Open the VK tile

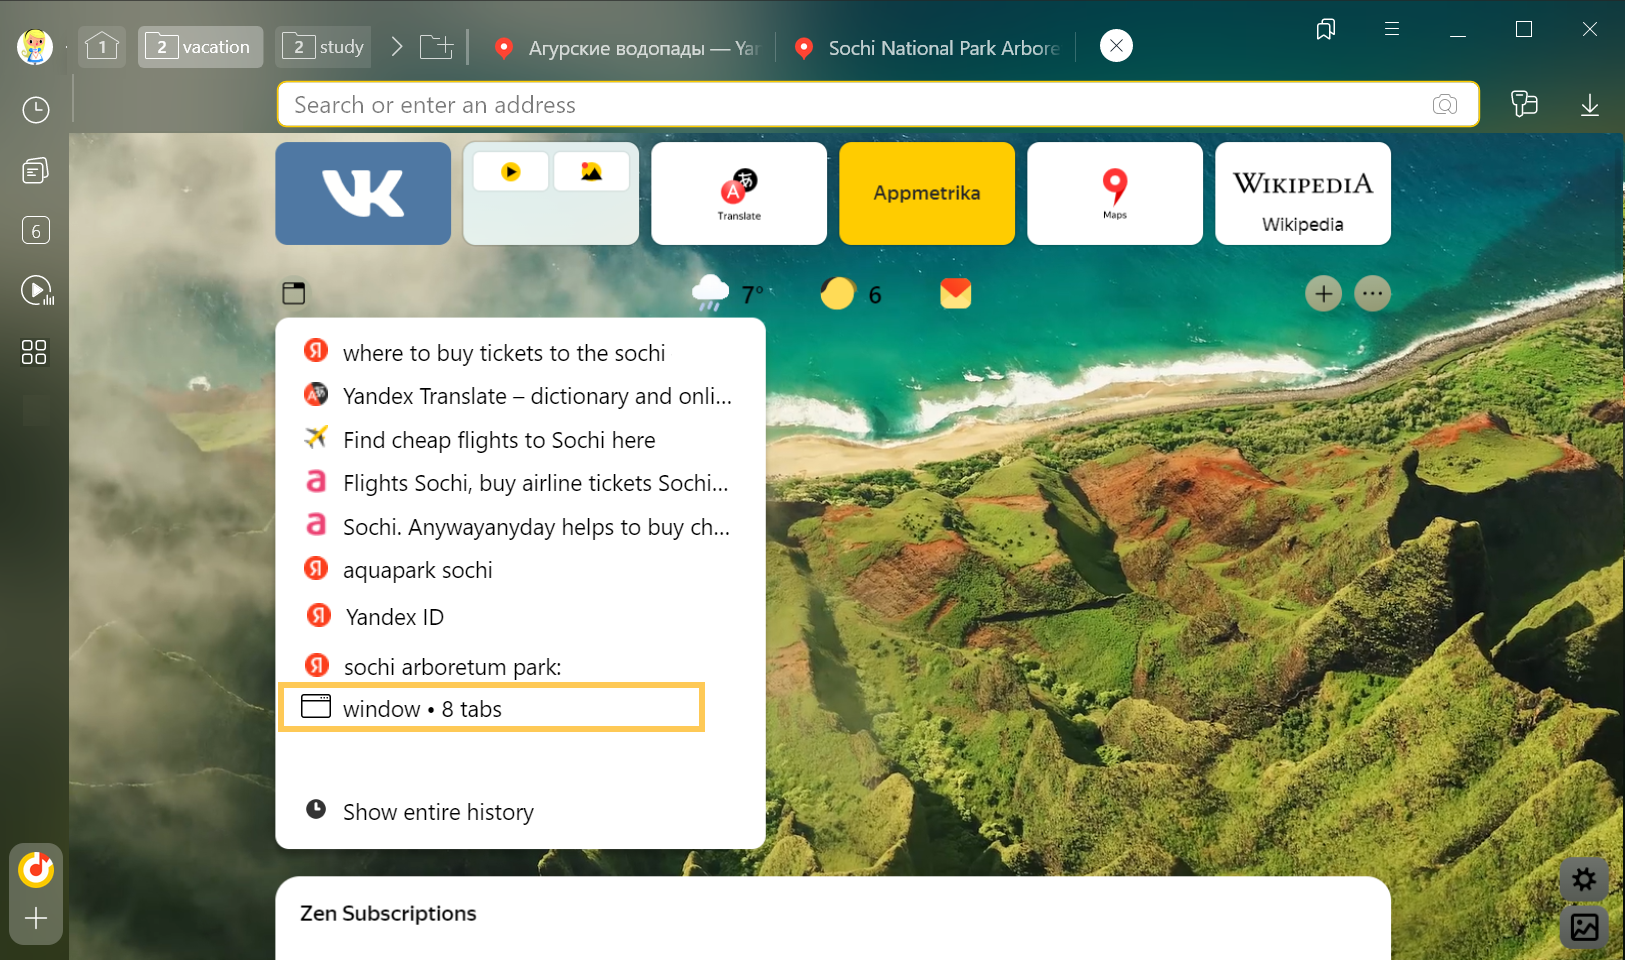(x=363, y=193)
